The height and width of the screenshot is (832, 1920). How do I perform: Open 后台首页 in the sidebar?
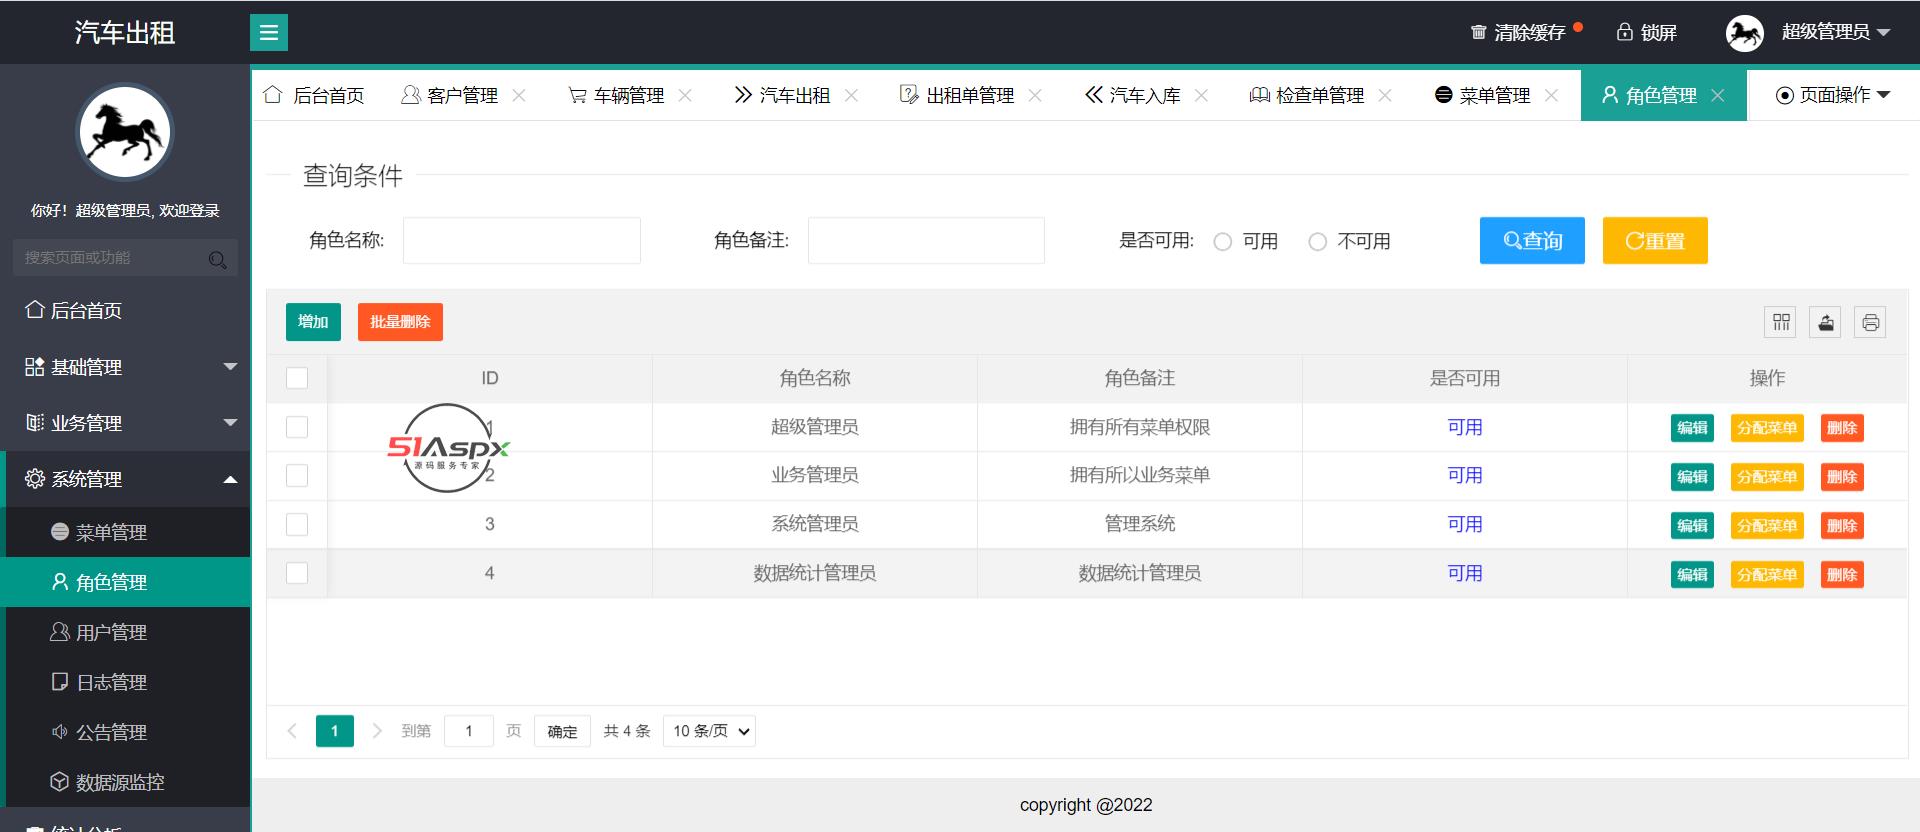[x=125, y=310]
